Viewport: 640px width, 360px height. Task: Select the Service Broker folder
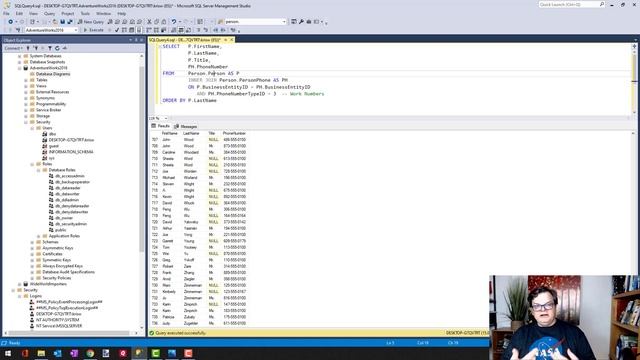coord(49,110)
